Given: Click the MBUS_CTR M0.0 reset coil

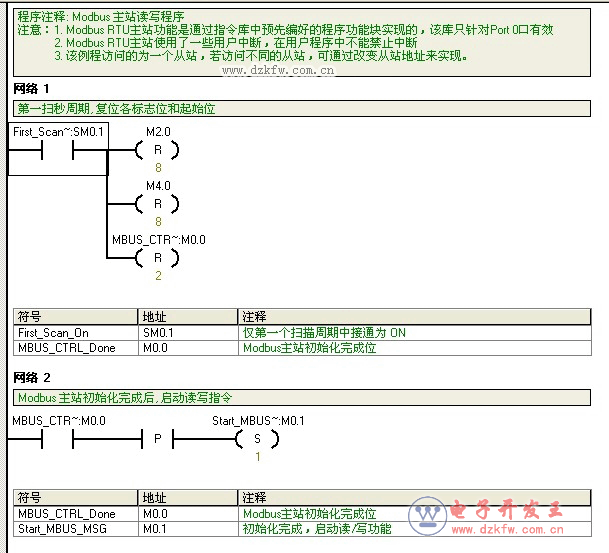Looking at the screenshot, I should point(157,258).
